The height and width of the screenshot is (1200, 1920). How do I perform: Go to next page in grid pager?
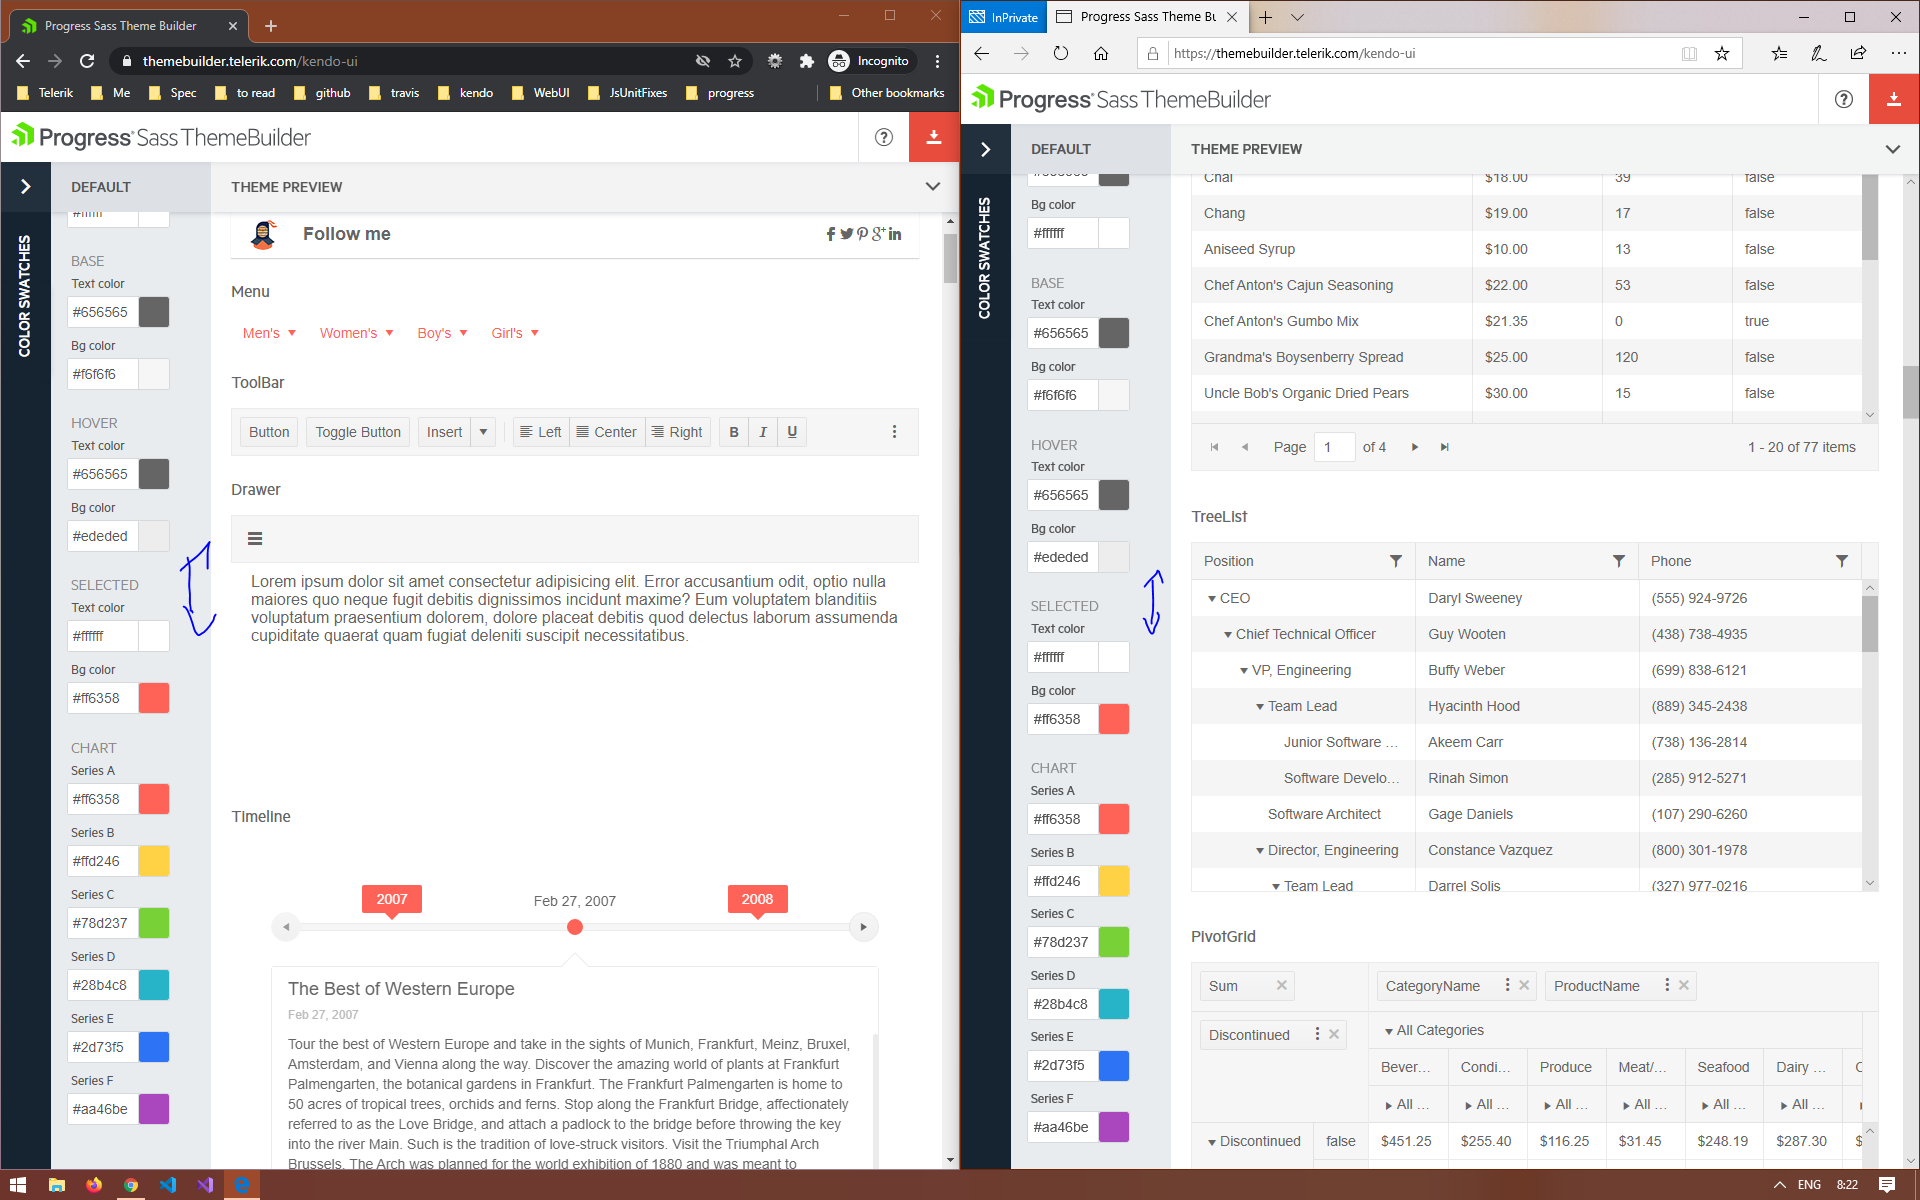[x=1414, y=447]
